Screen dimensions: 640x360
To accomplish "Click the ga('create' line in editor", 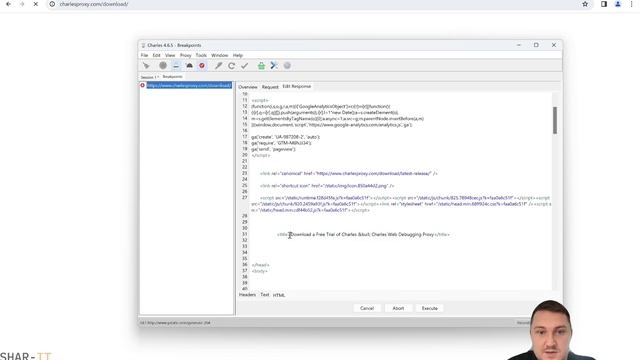I will (286, 137).
